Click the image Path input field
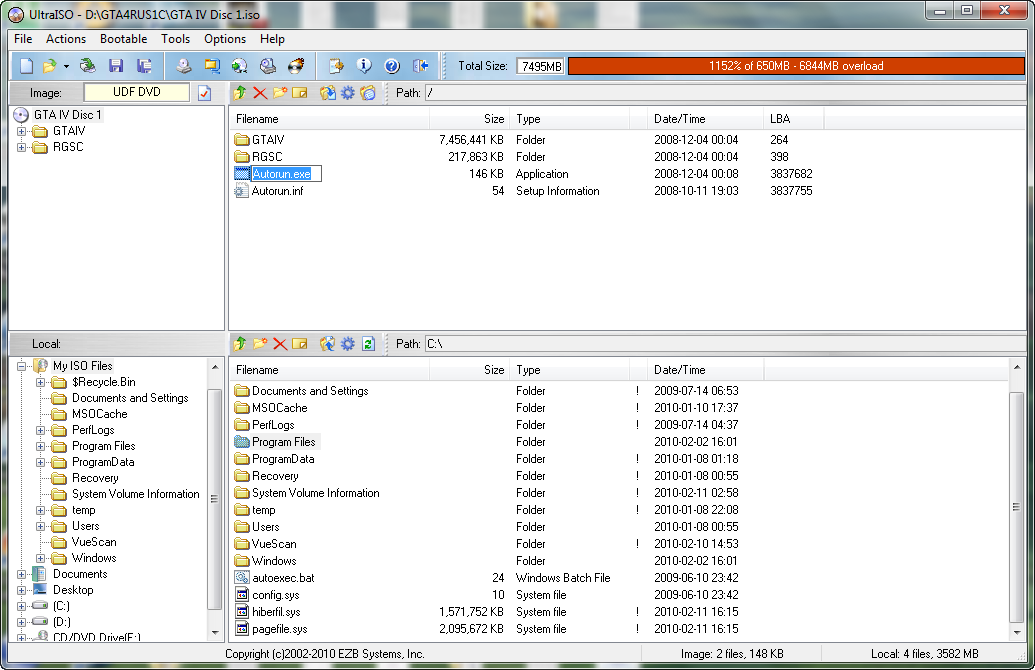The image size is (1035, 670). (x=725, y=93)
